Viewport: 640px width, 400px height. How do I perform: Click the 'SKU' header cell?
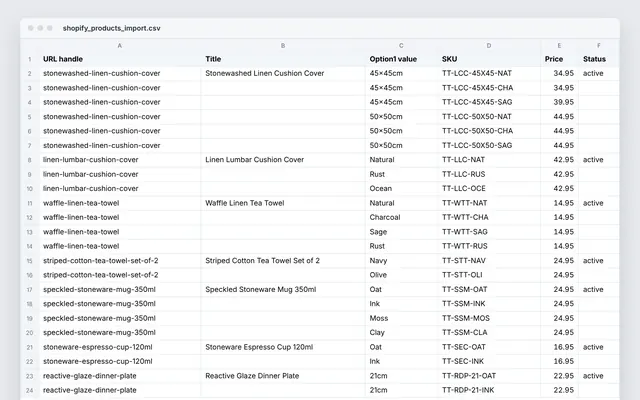489,59
